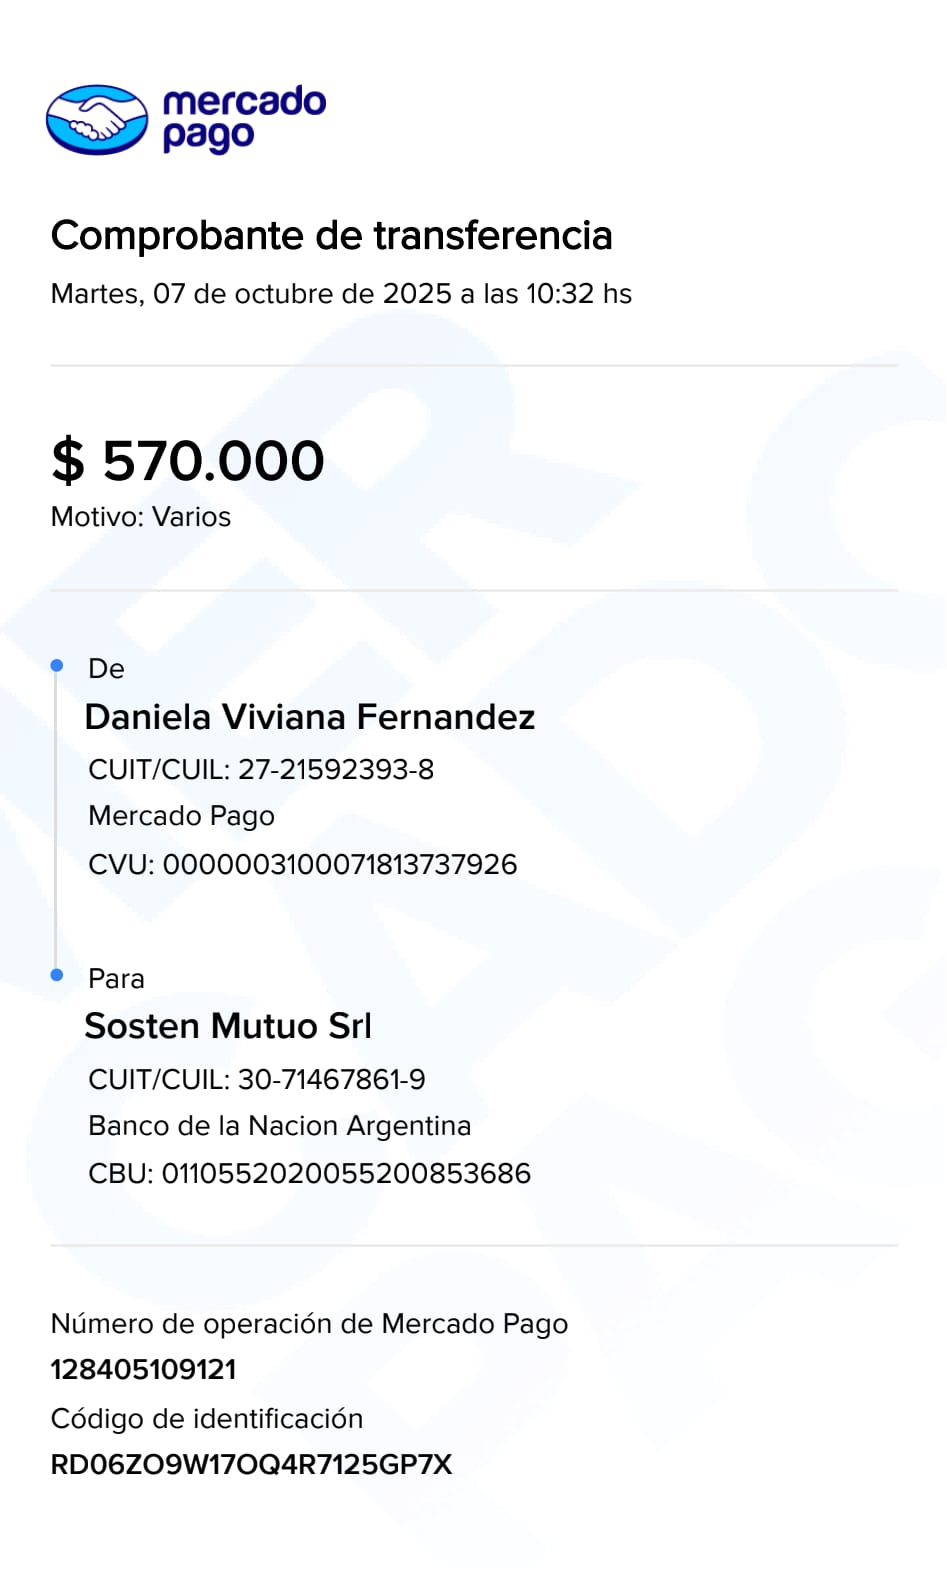Viewport: 947px width, 1572px height.
Task: Click the blue dot beside "Para"
Action: point(57,975)
